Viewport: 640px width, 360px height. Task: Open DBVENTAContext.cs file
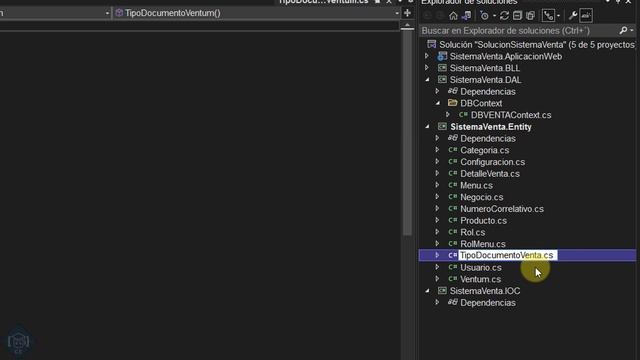point(511,115)
